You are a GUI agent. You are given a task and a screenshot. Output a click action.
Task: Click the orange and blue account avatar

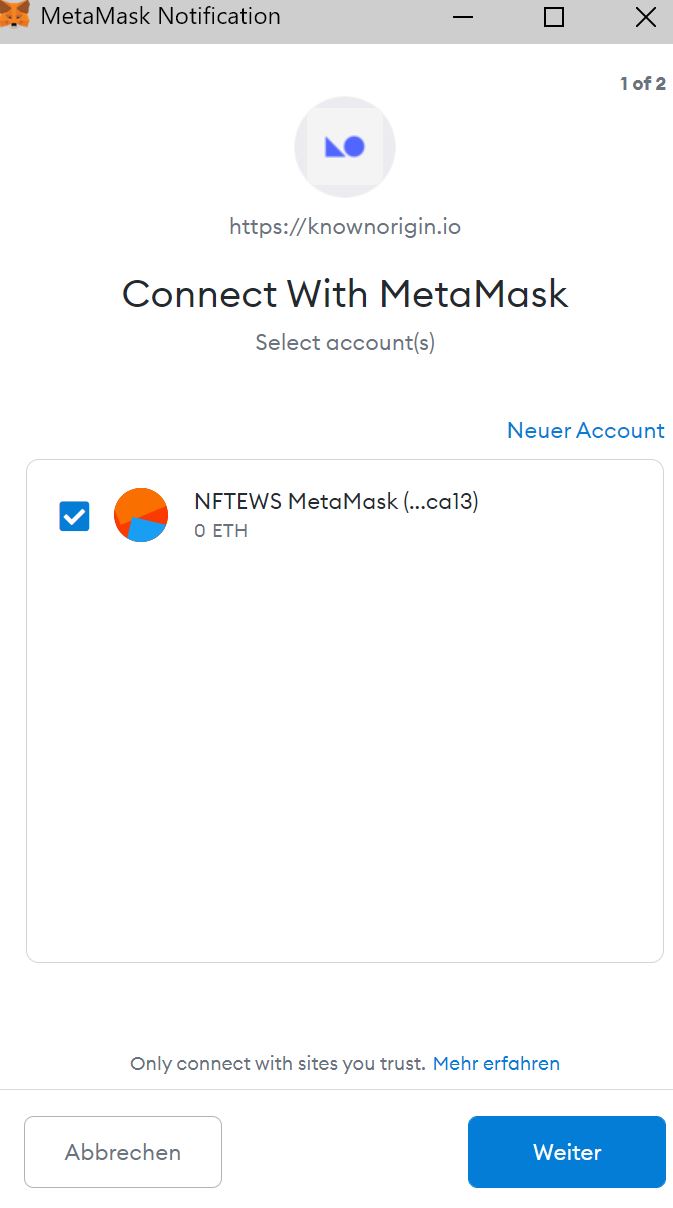point(141,515)
